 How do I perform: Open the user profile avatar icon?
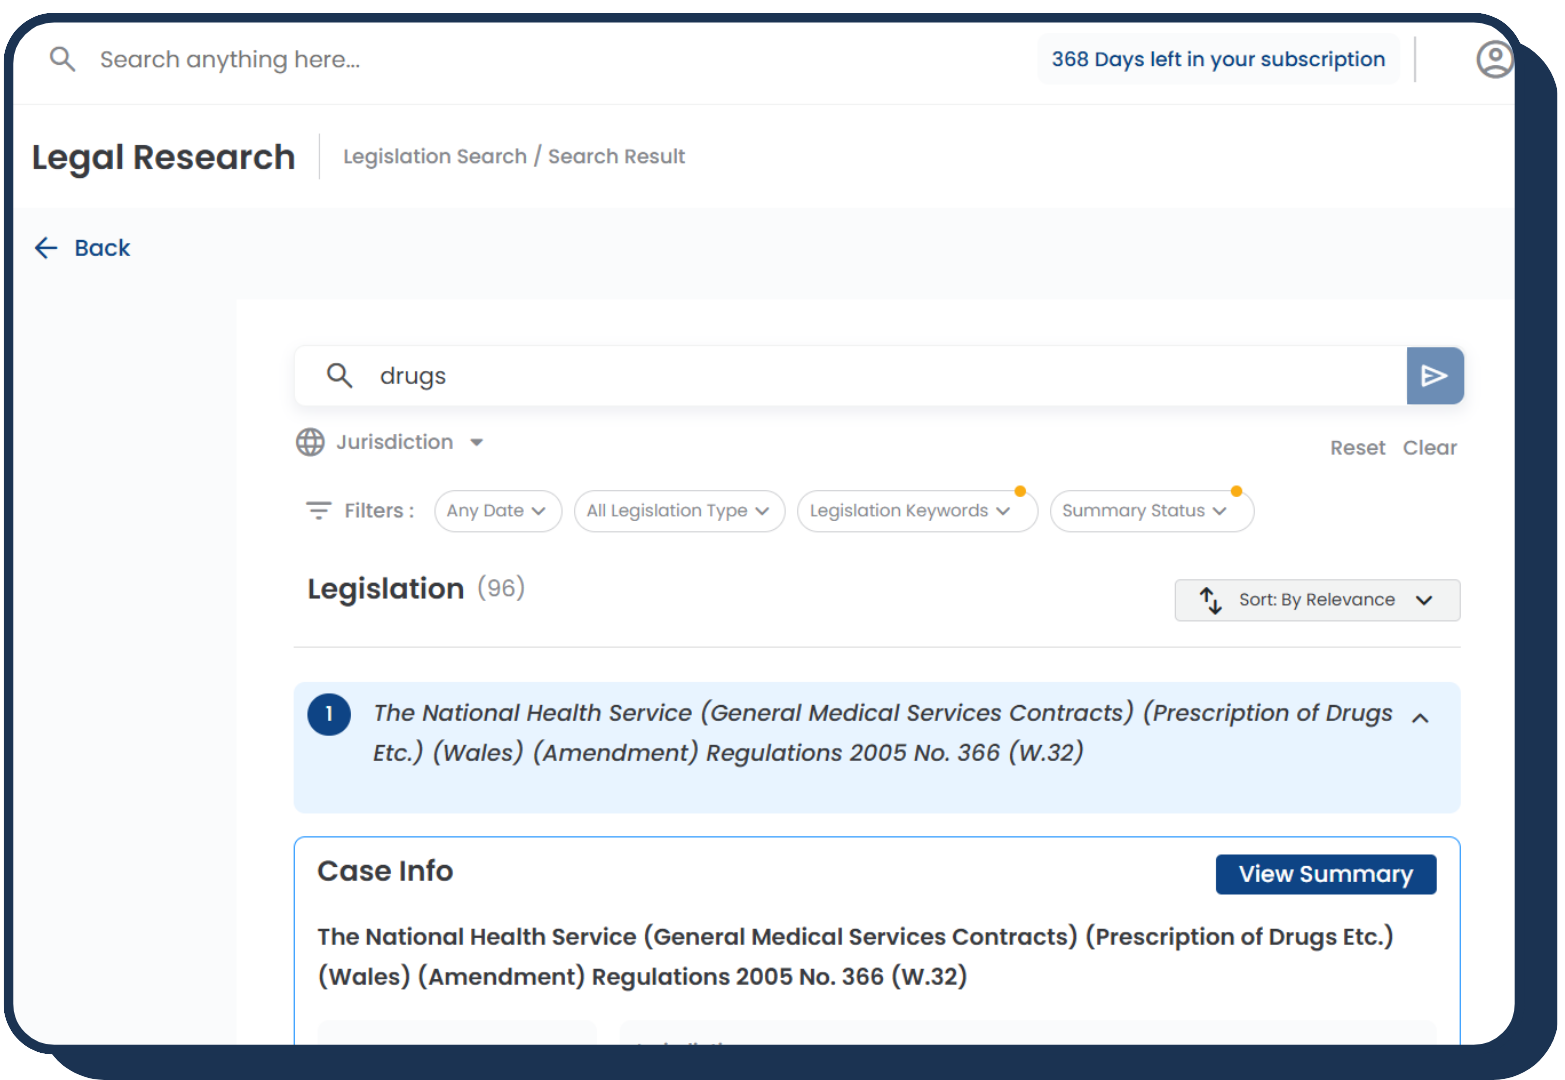coord(1495,59)
